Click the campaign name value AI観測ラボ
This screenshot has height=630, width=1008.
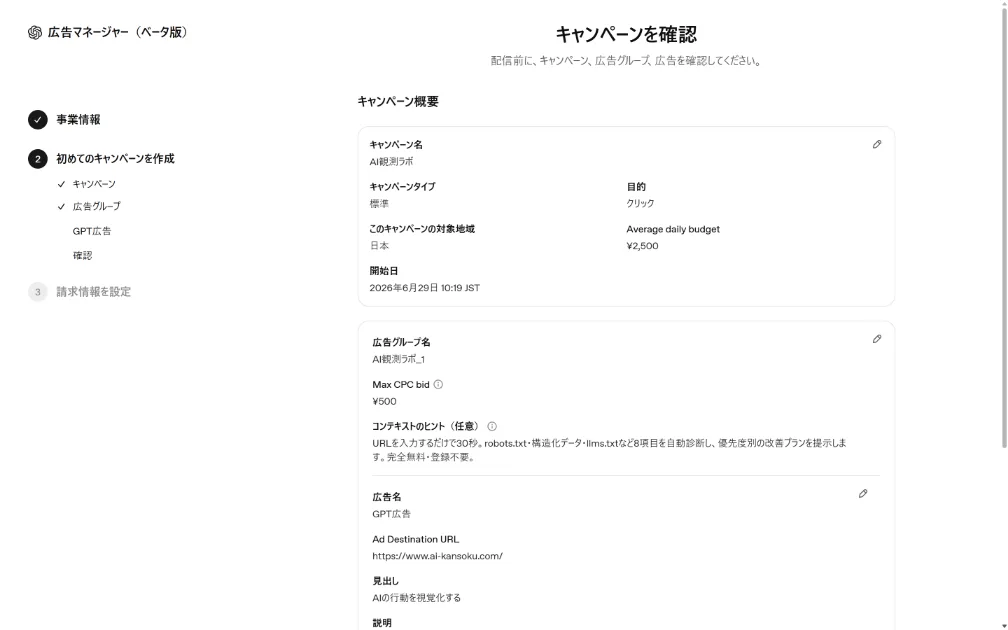click(391, 162)
